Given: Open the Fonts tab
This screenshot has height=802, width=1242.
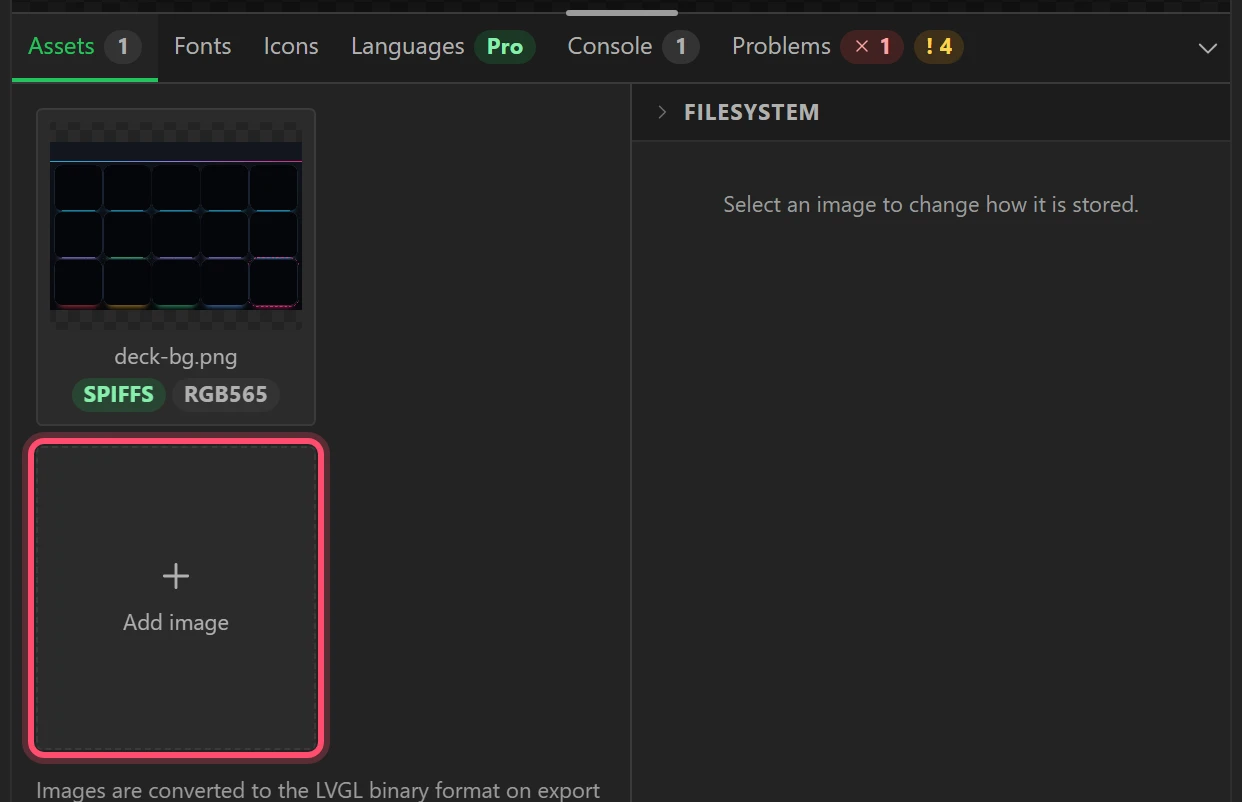Looking at the screenshot, I should pos(202,47).
